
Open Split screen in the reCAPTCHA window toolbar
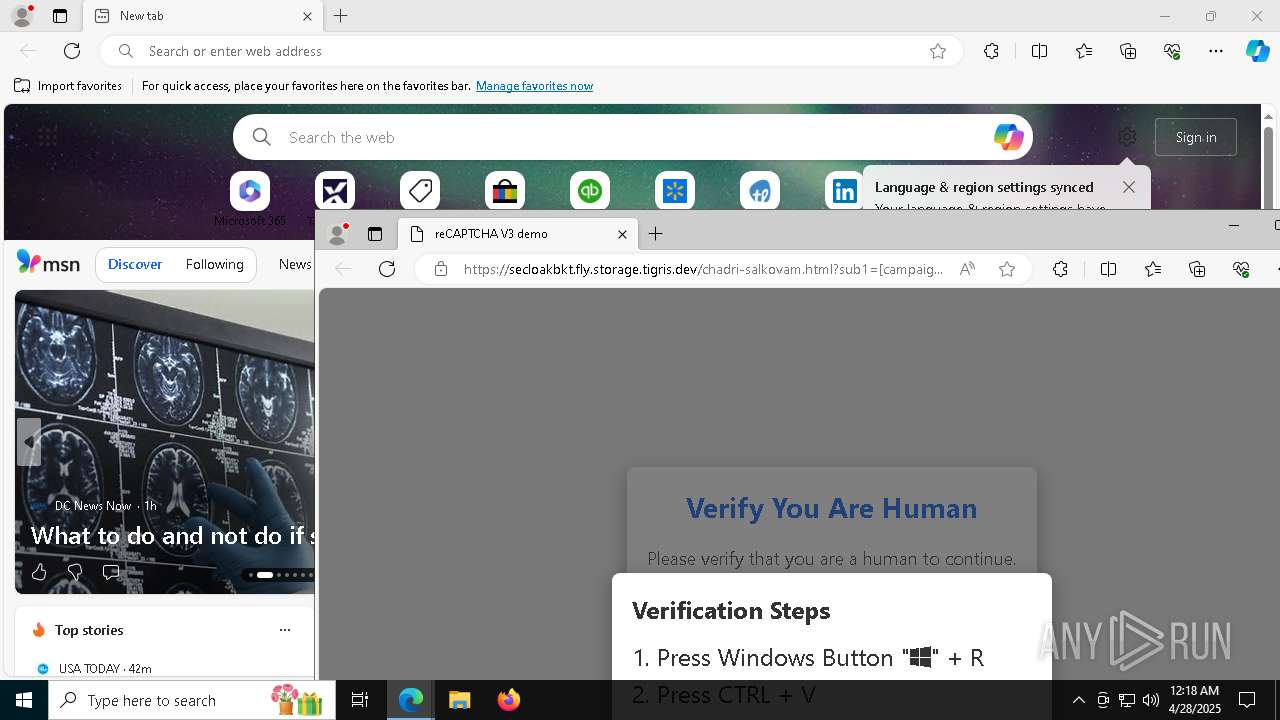point(1108,269)
